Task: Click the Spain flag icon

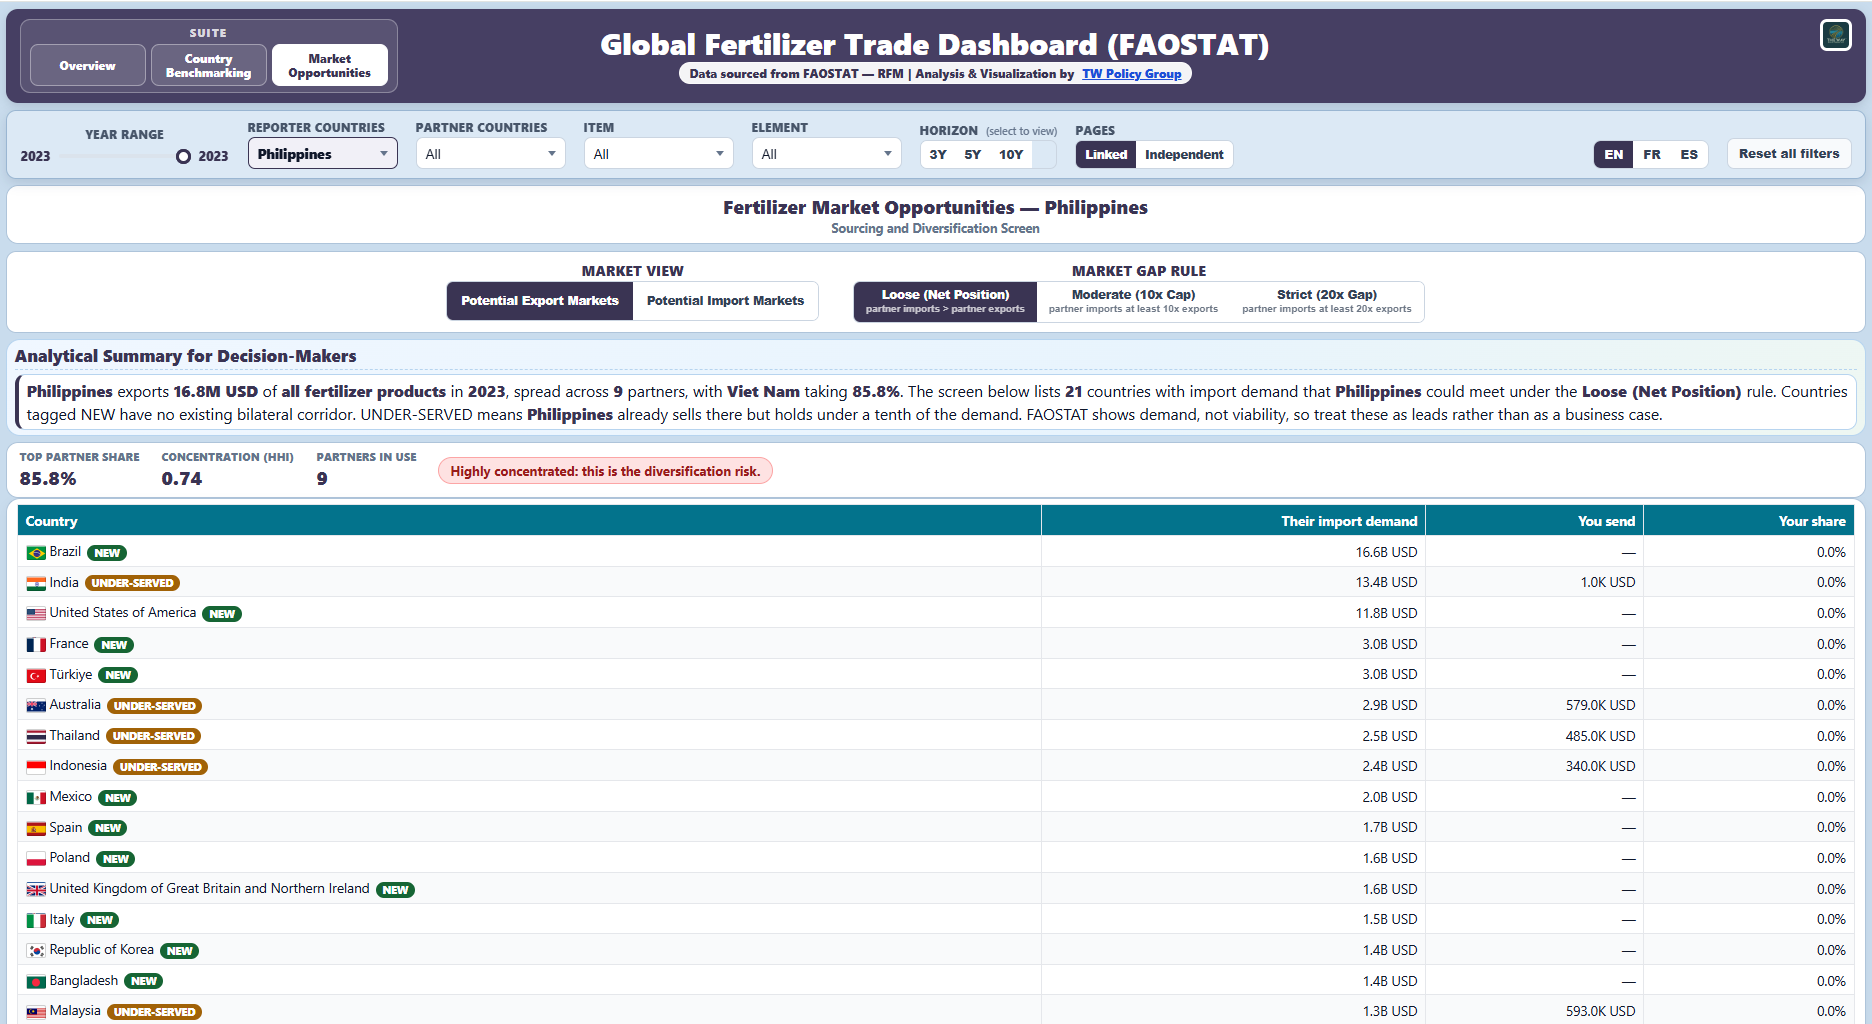Action: point(36,828)
